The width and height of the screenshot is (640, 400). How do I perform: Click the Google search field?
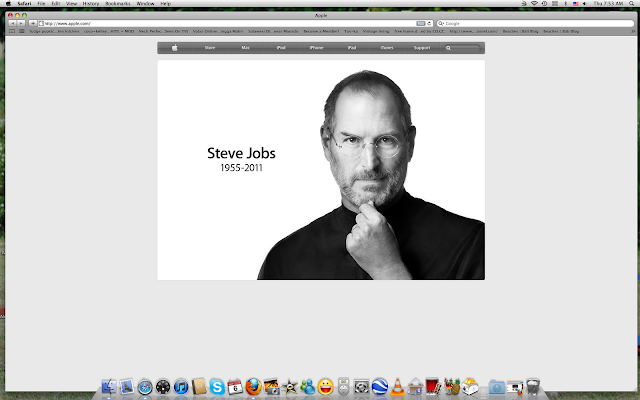click(x=535, y=24)
